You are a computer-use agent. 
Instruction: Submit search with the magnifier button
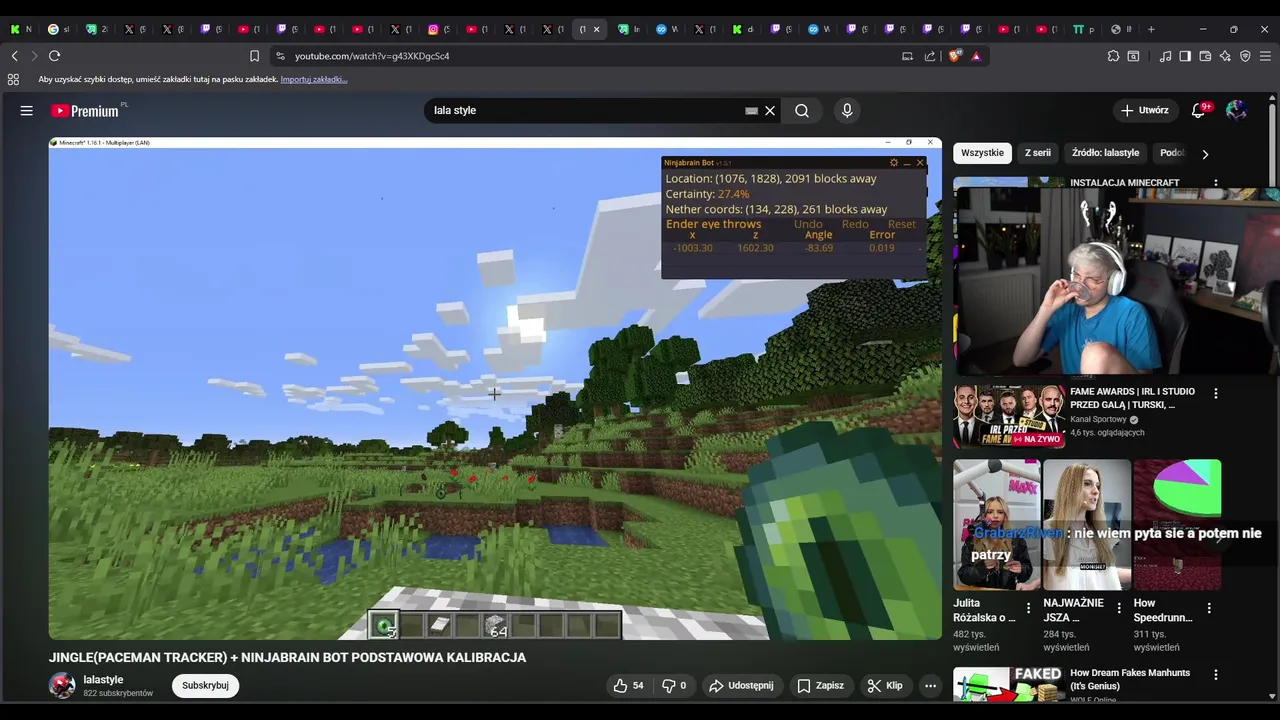(802, 111)
